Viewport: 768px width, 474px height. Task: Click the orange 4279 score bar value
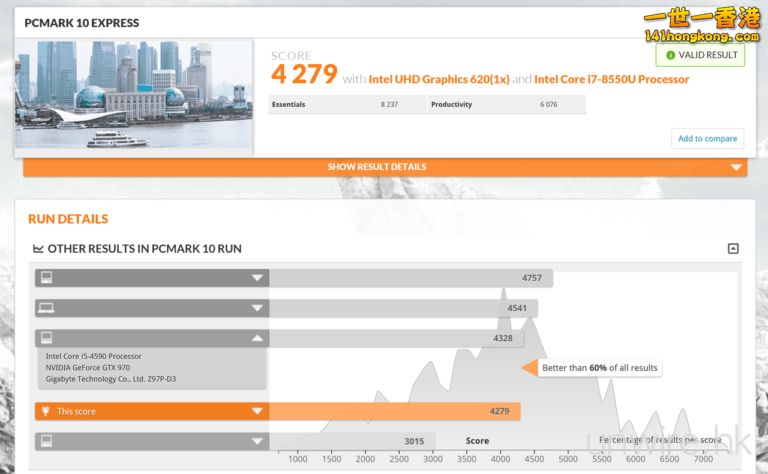499,411
